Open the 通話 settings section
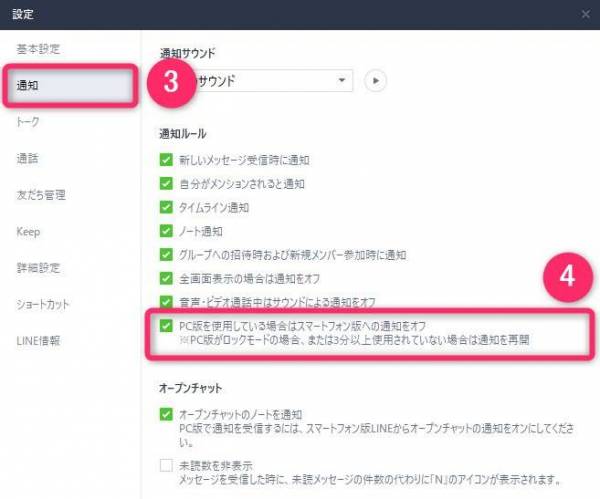600x499 pixels. tap(28, 158)
